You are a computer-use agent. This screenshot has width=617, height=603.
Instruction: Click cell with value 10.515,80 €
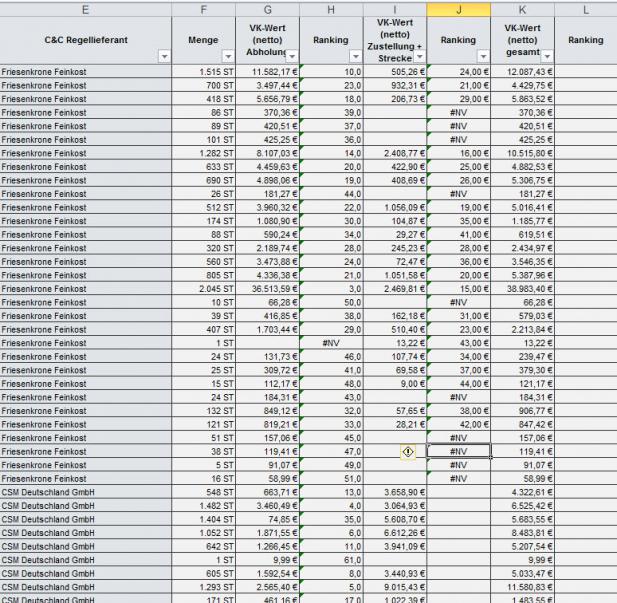pos(523,153)
